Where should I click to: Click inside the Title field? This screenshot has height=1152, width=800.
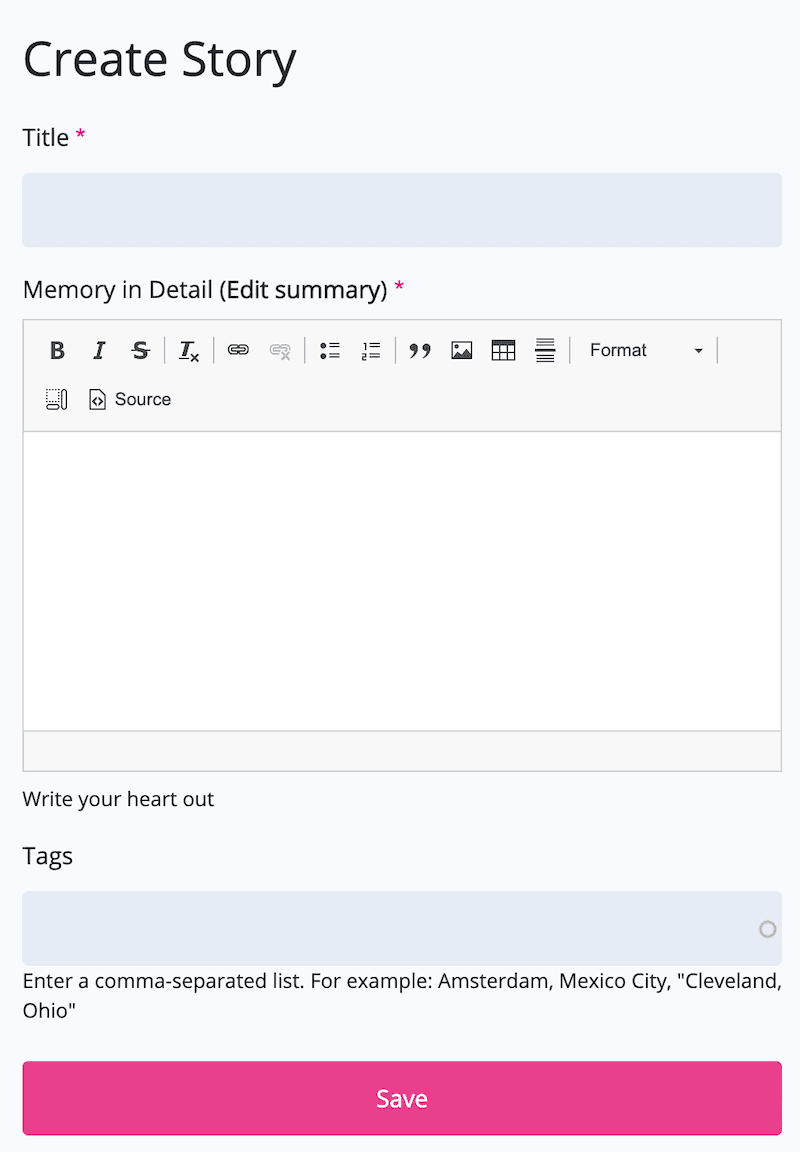coord(400,210)
